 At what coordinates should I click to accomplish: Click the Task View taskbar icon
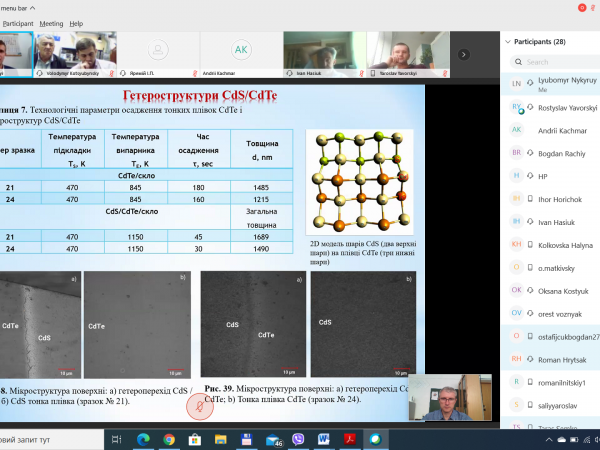[117, 439]
